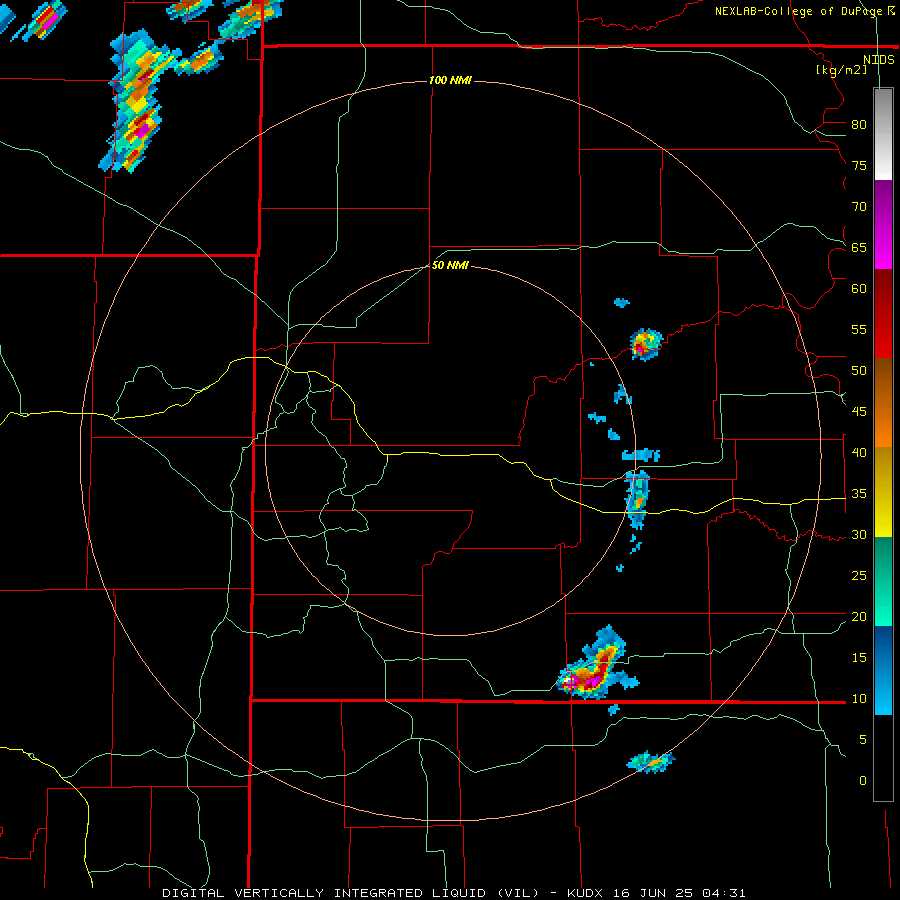Click the "NIDS" label above the legend
The width and height of the screenshot is (900, 900).
tap(878, 60)
